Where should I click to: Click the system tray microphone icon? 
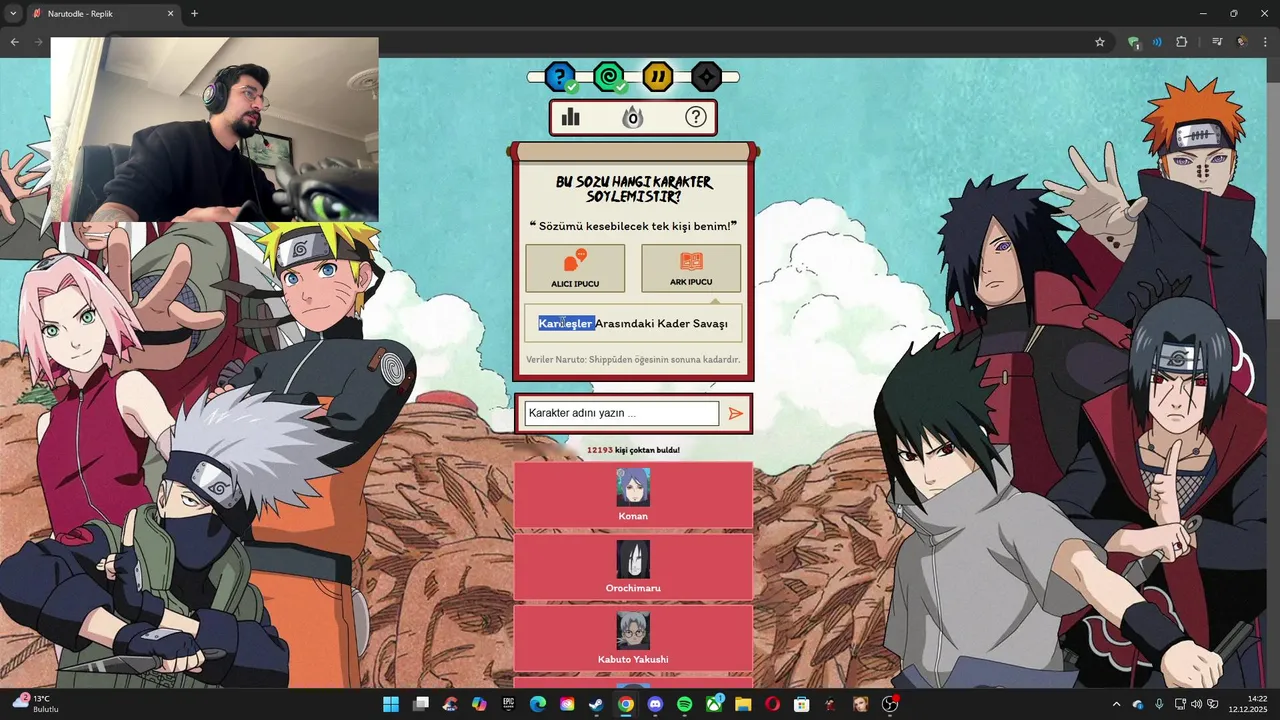click(1159, 704)
